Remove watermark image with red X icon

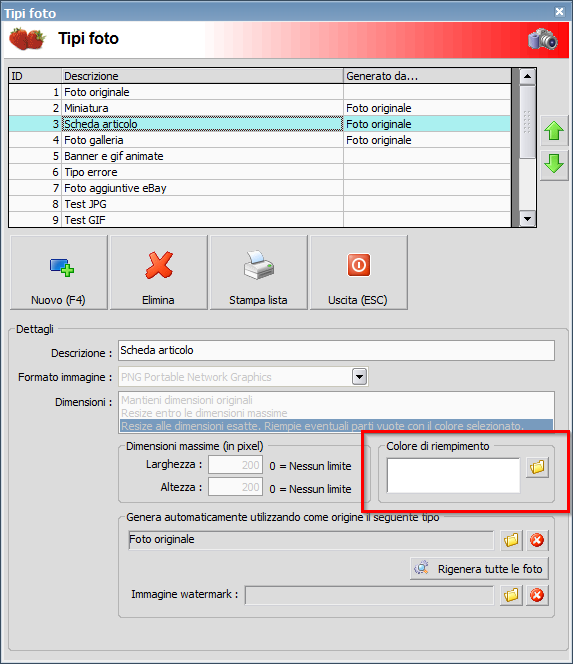[537, 595]
